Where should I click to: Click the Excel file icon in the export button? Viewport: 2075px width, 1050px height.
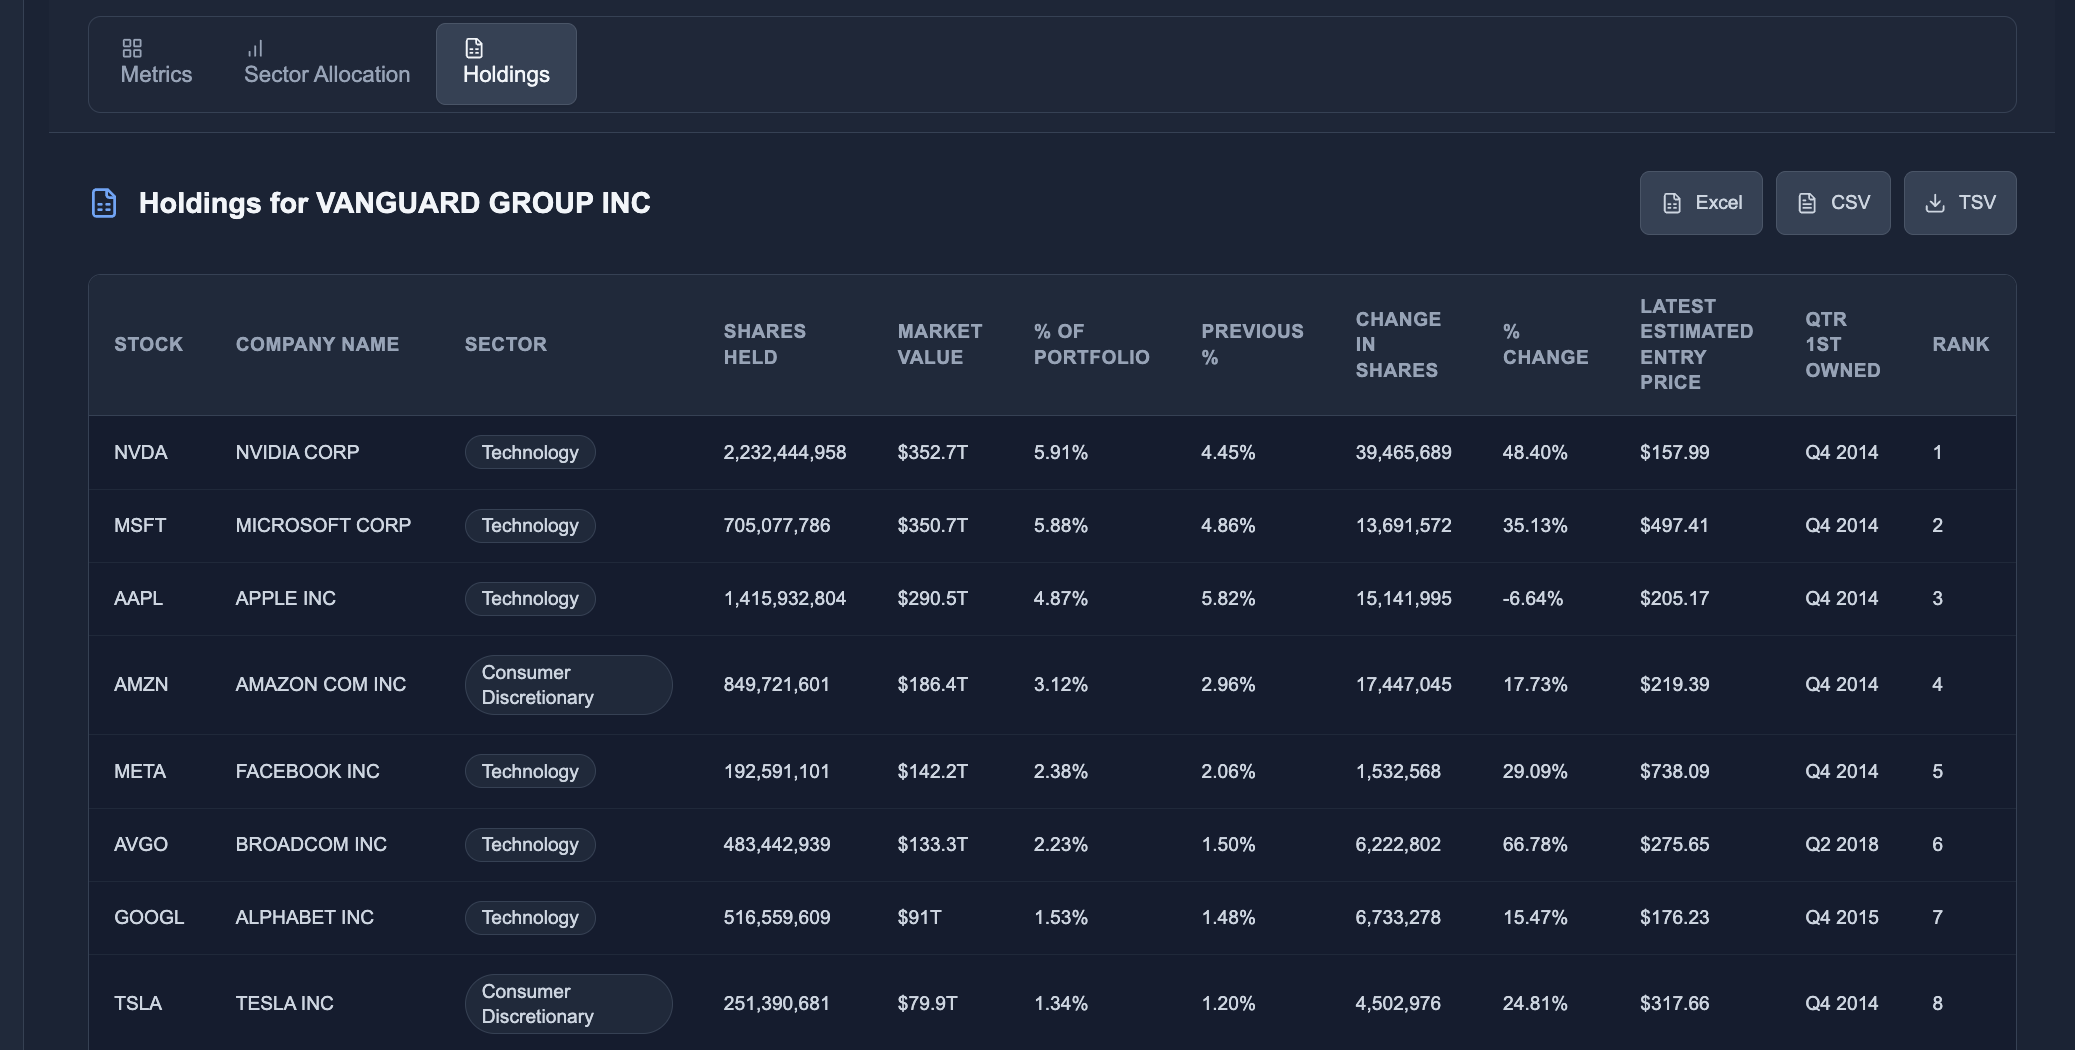click(x=1672, y=201)
